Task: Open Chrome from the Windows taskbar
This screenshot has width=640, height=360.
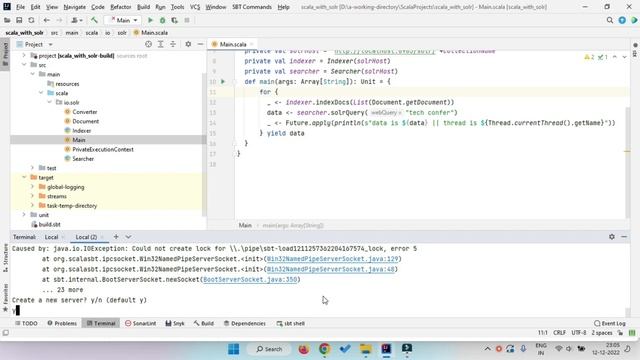Action: [x=324, y=349]
